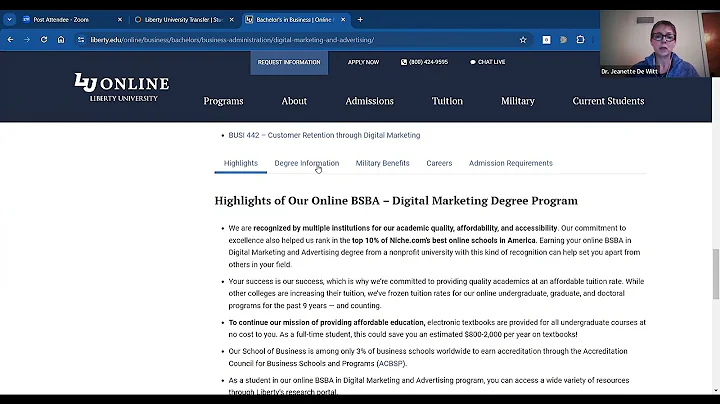
Task: Open the Military menu
Action: [x=518, y=101]
